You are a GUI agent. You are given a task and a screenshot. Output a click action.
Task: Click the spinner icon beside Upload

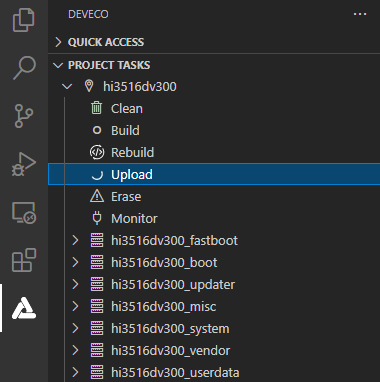tap(97, 174)
